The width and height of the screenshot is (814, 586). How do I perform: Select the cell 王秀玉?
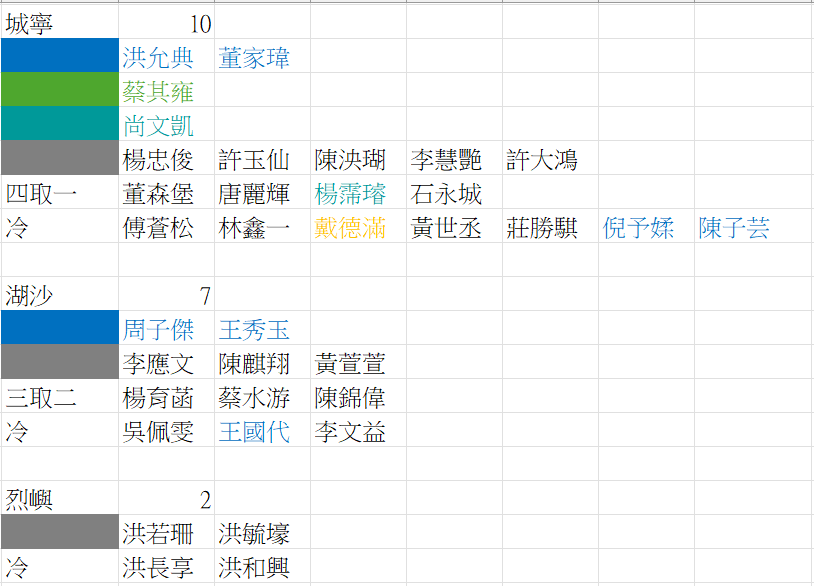[263, 328]
